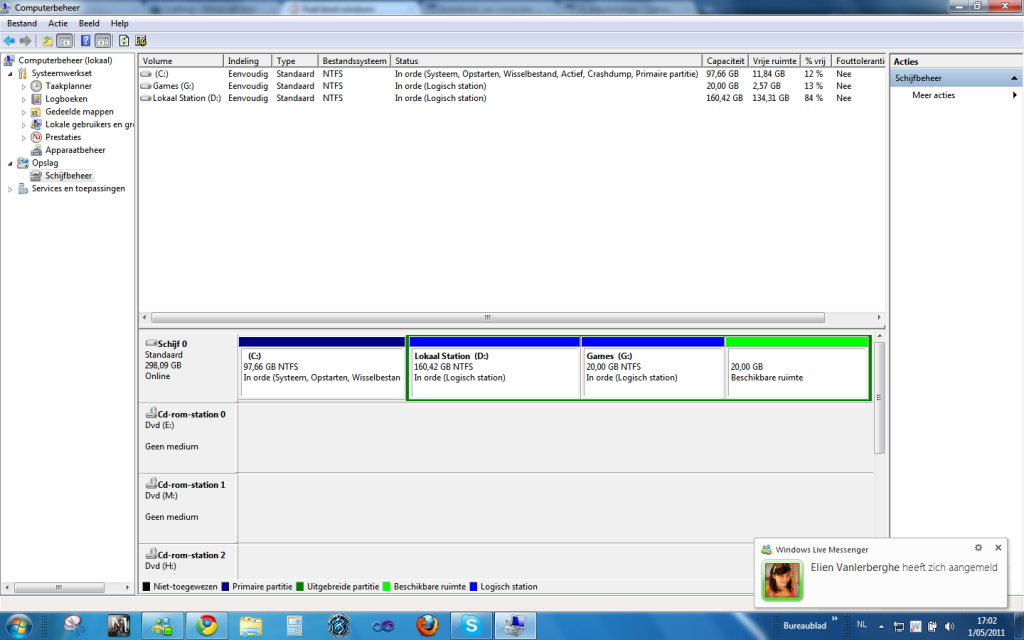Open the Beeld menu
The height and width of the screenshot is (640, 1024).
[89, 23]
